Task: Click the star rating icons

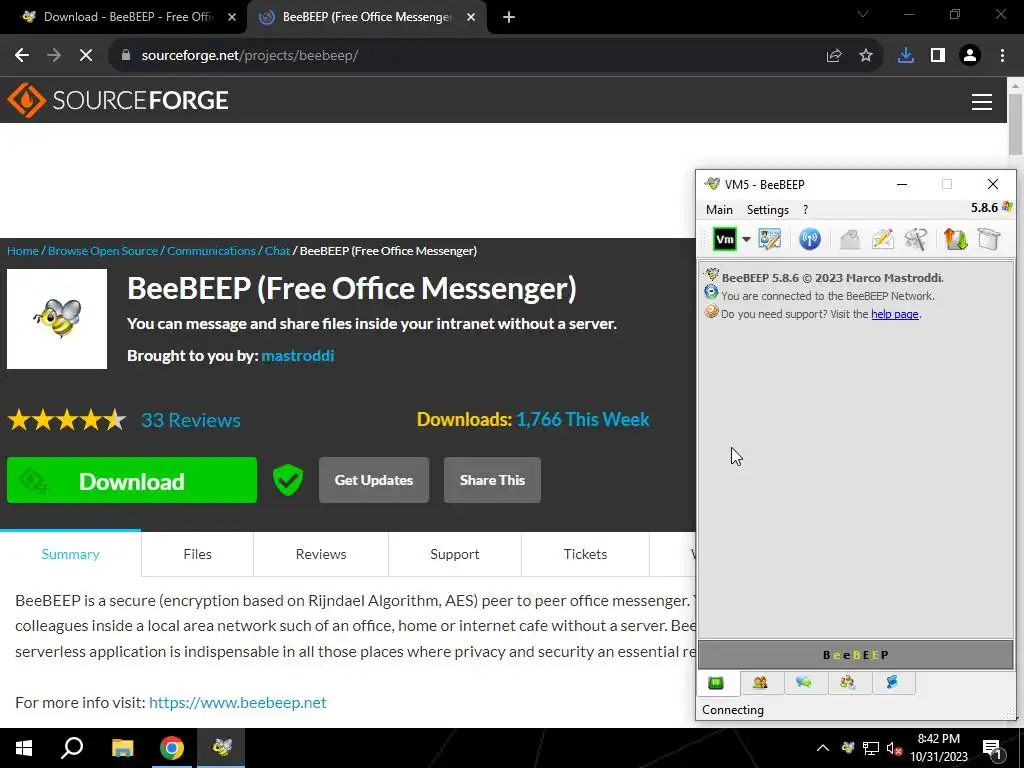Action: point(67,420)
